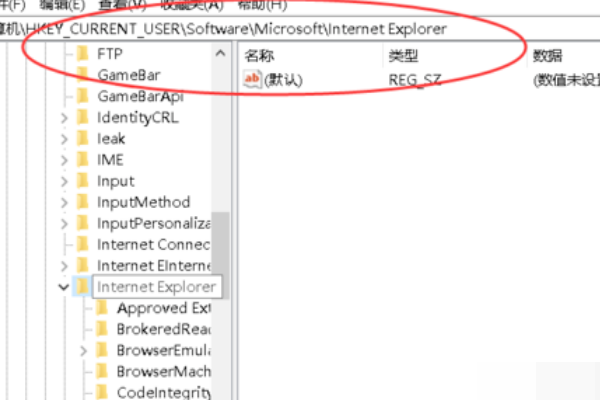Select the BrowserEmul subkey label

pos(164,350)
